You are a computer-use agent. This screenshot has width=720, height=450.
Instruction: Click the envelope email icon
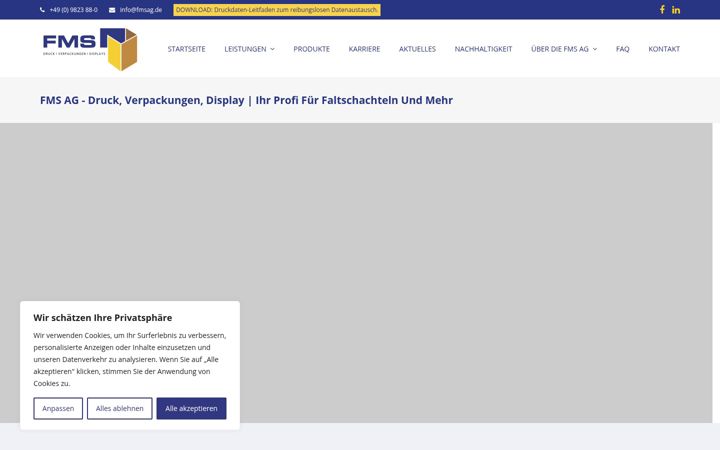(x=112, y=10)
